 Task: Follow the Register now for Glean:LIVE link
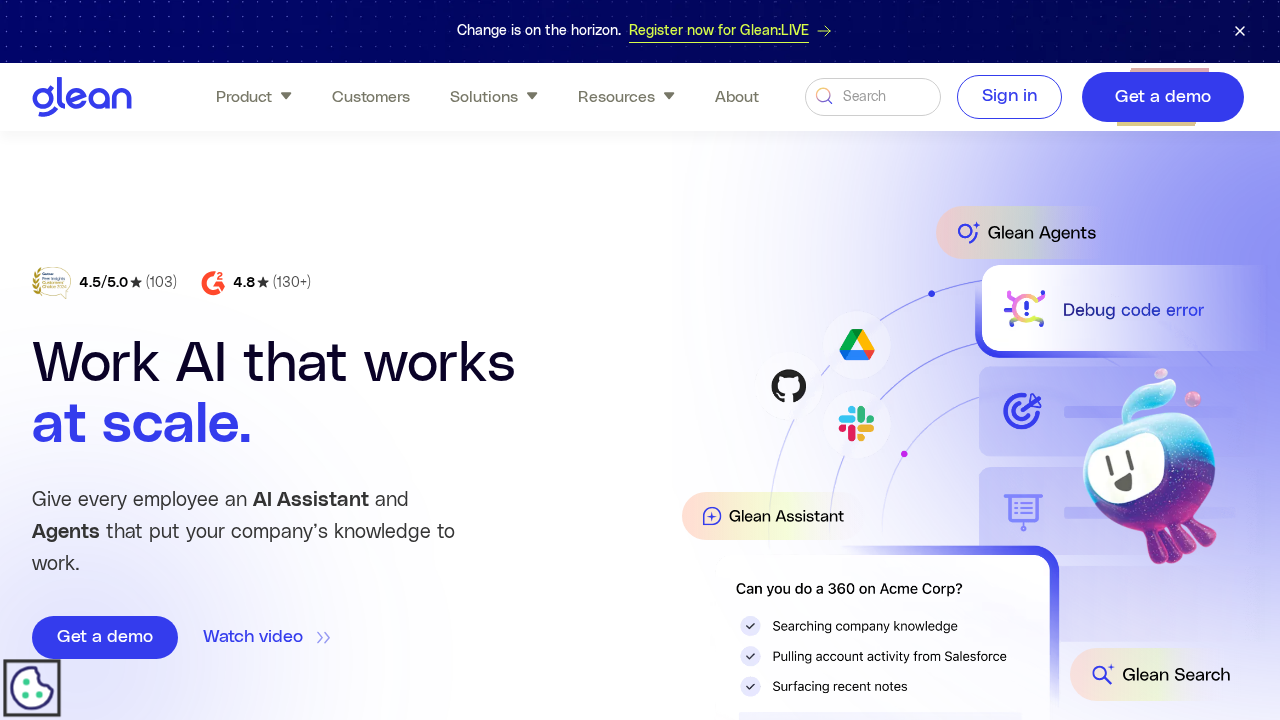tap(718, 30)
